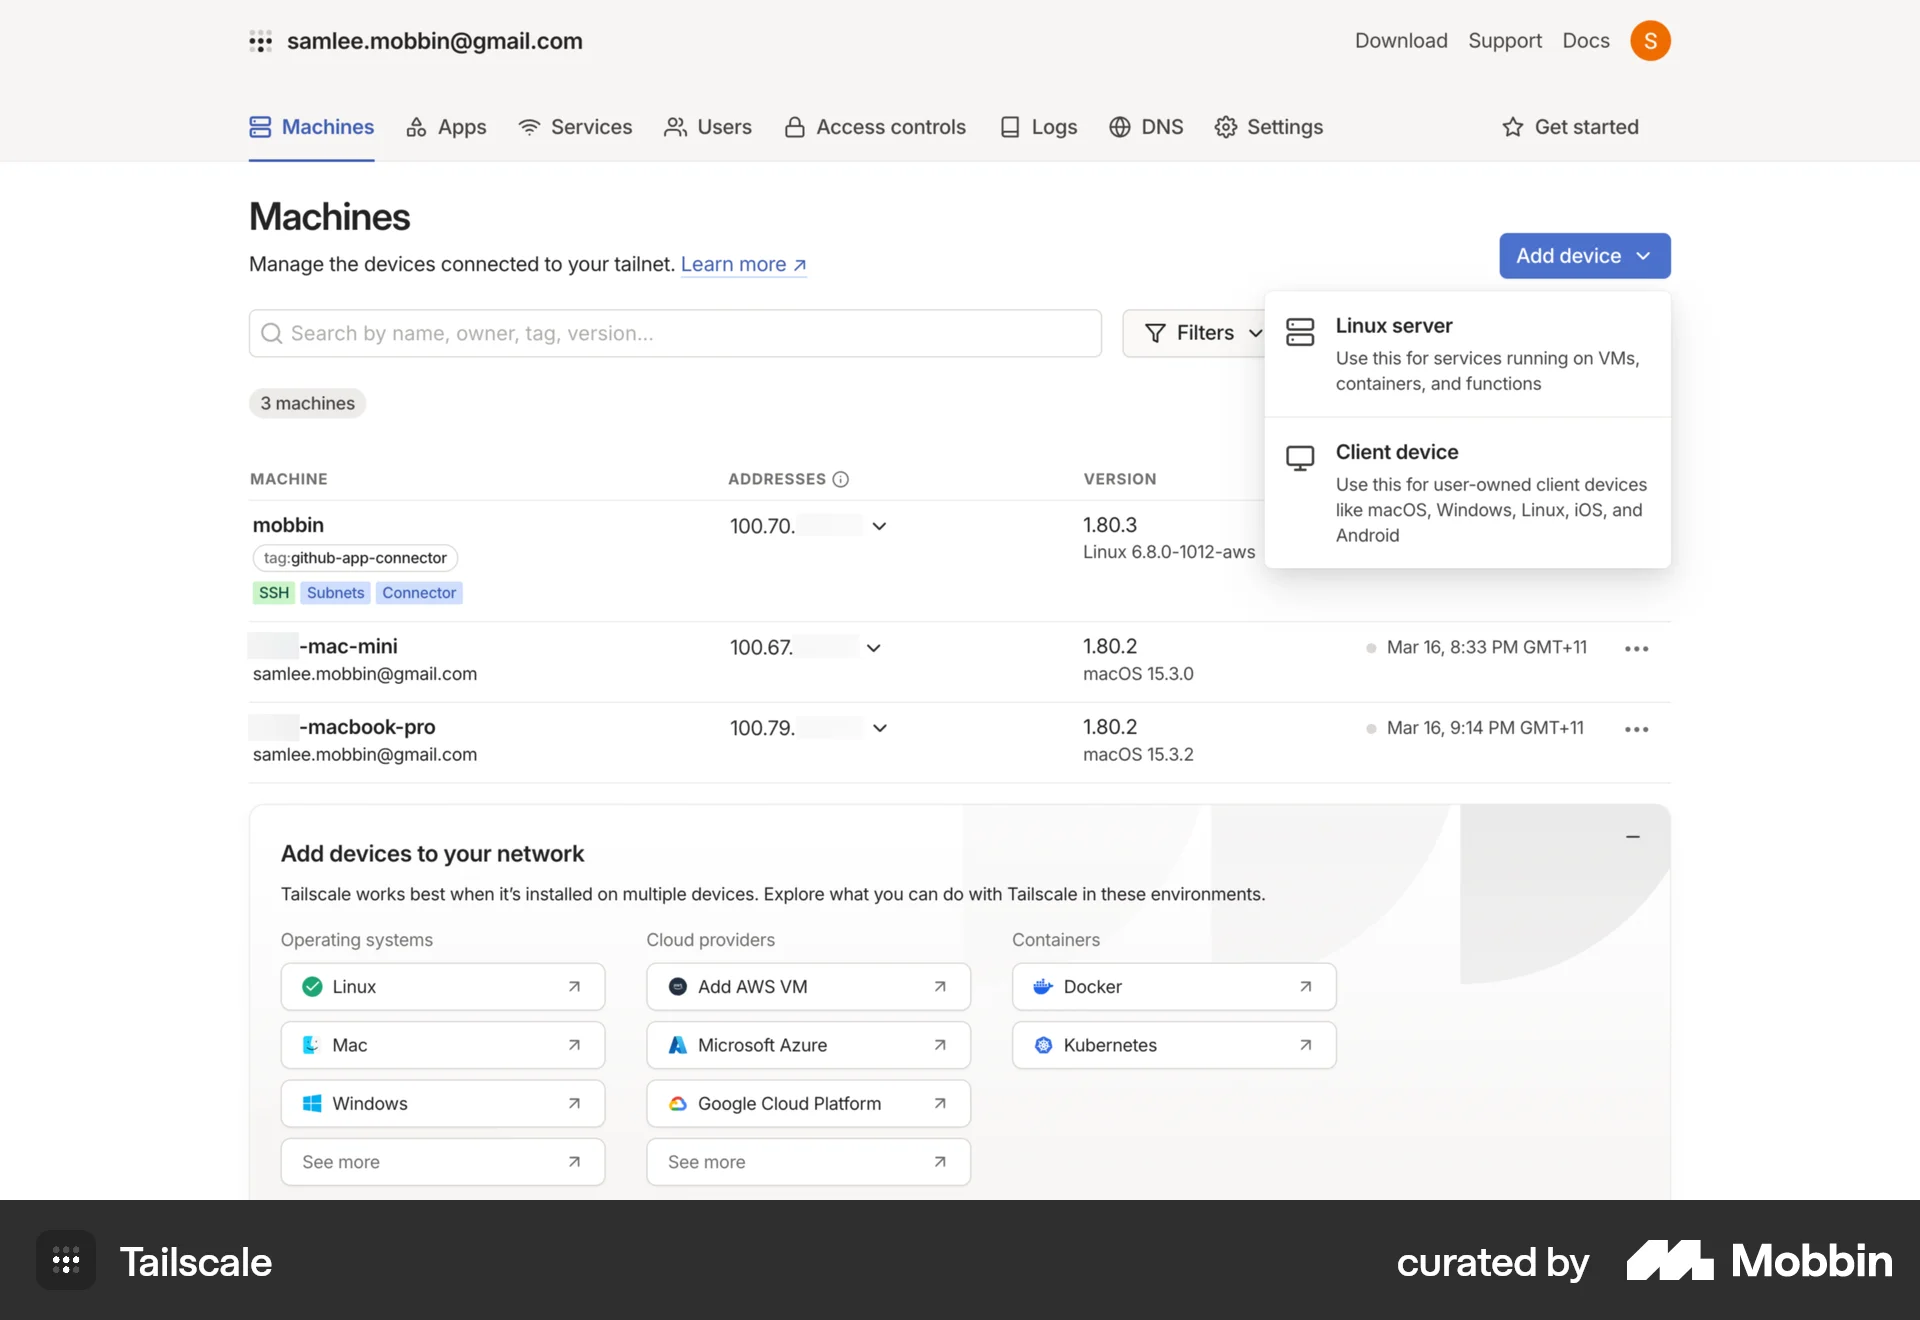Select the Services wifi icon
1920x1320 pixels.
coord(528,127)
